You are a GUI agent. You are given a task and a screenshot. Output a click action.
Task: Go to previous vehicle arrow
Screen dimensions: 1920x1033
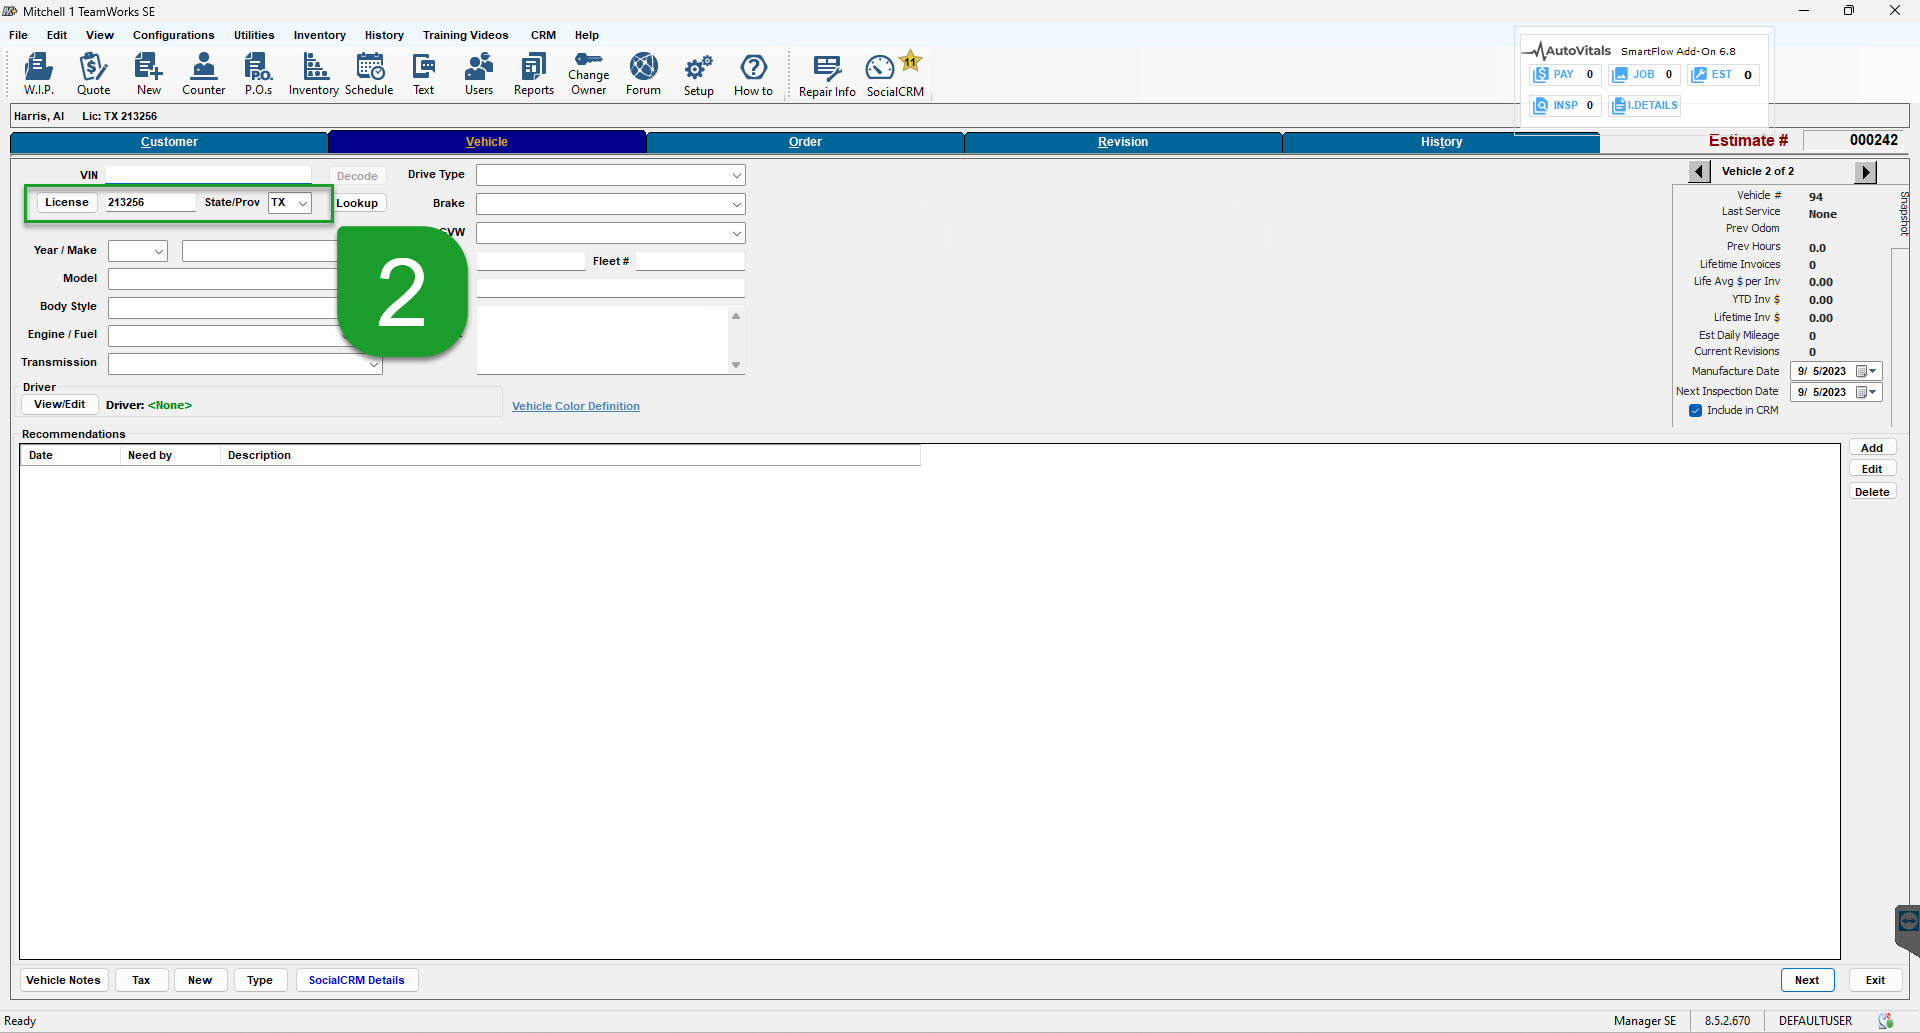click(1699, 172)
